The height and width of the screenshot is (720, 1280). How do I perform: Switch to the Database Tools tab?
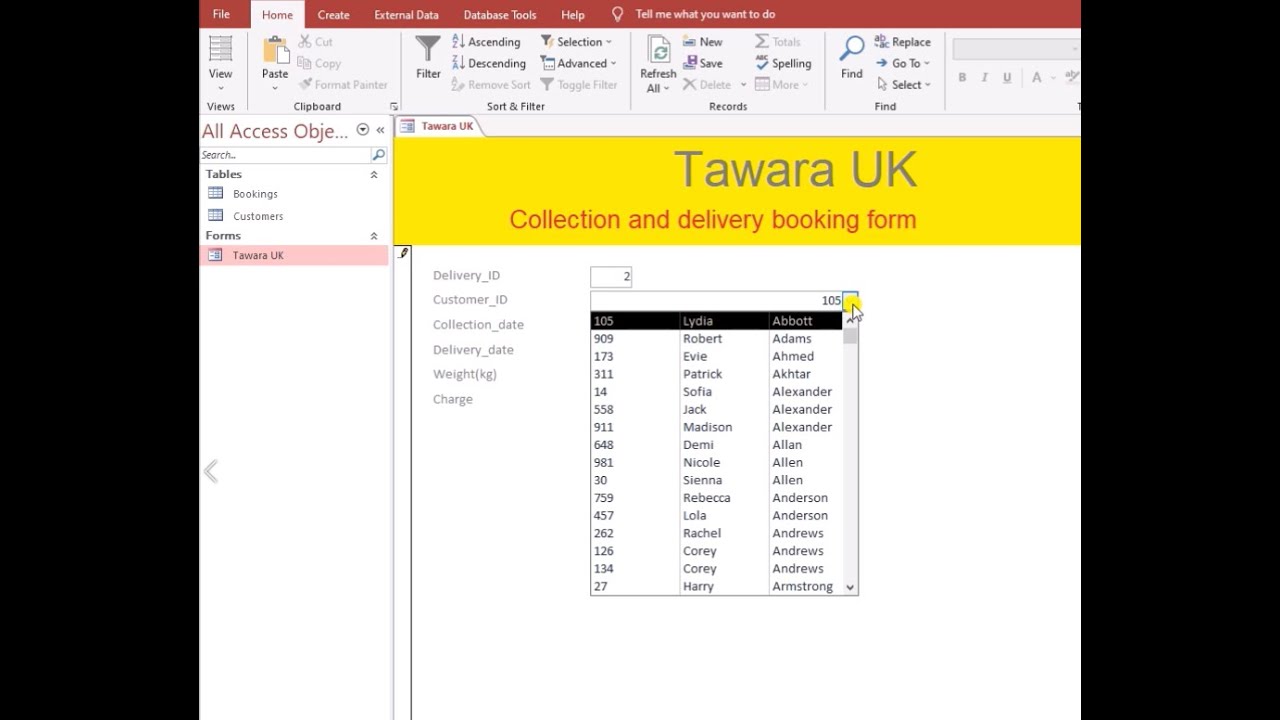point(500,15)
